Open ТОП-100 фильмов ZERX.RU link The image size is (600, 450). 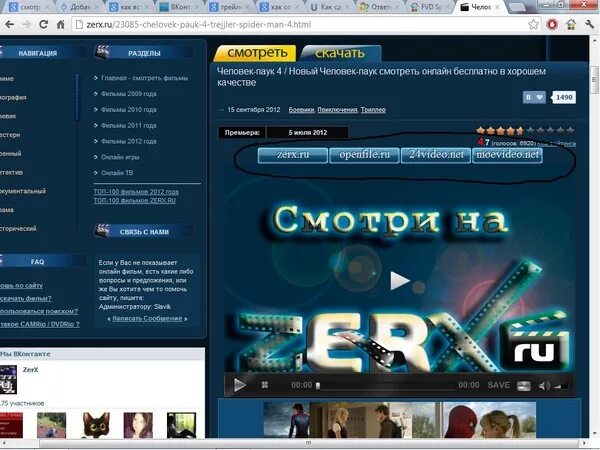click(x=135, y=201)
